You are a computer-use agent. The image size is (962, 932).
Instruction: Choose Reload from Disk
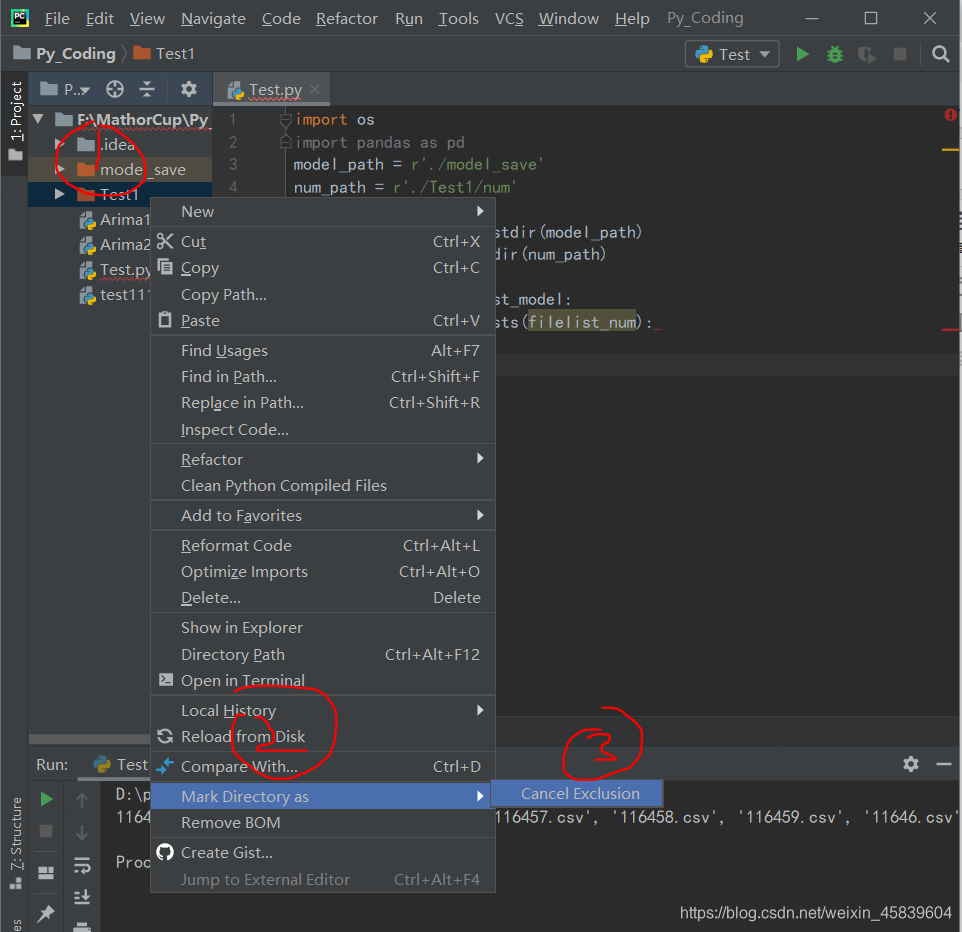pyautogui.click(x=323, y=736)
